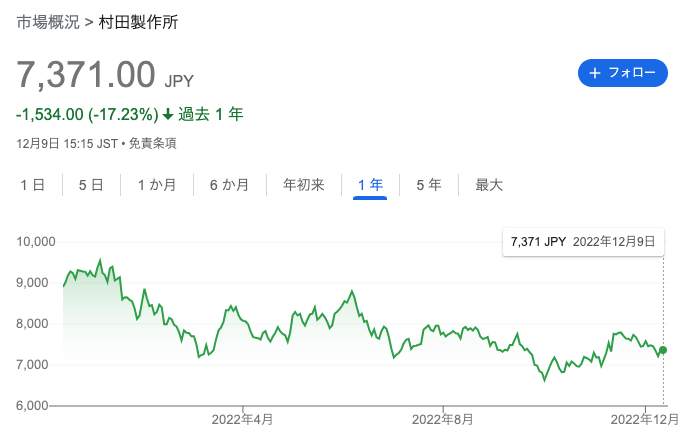
Task: Click the 2022年8月 x-axis label
Action: [x=442, y=420]
